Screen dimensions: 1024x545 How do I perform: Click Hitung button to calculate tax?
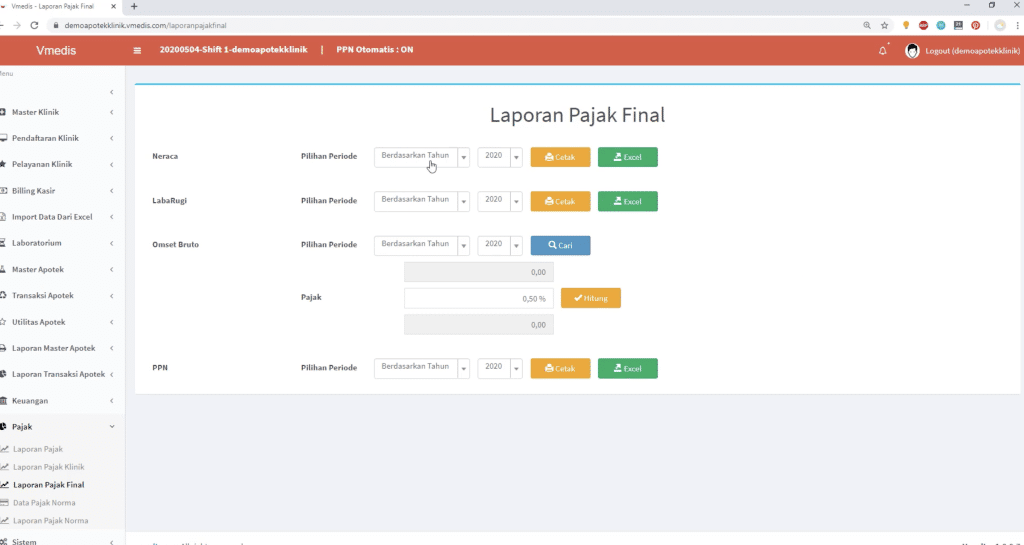[590, 298]
